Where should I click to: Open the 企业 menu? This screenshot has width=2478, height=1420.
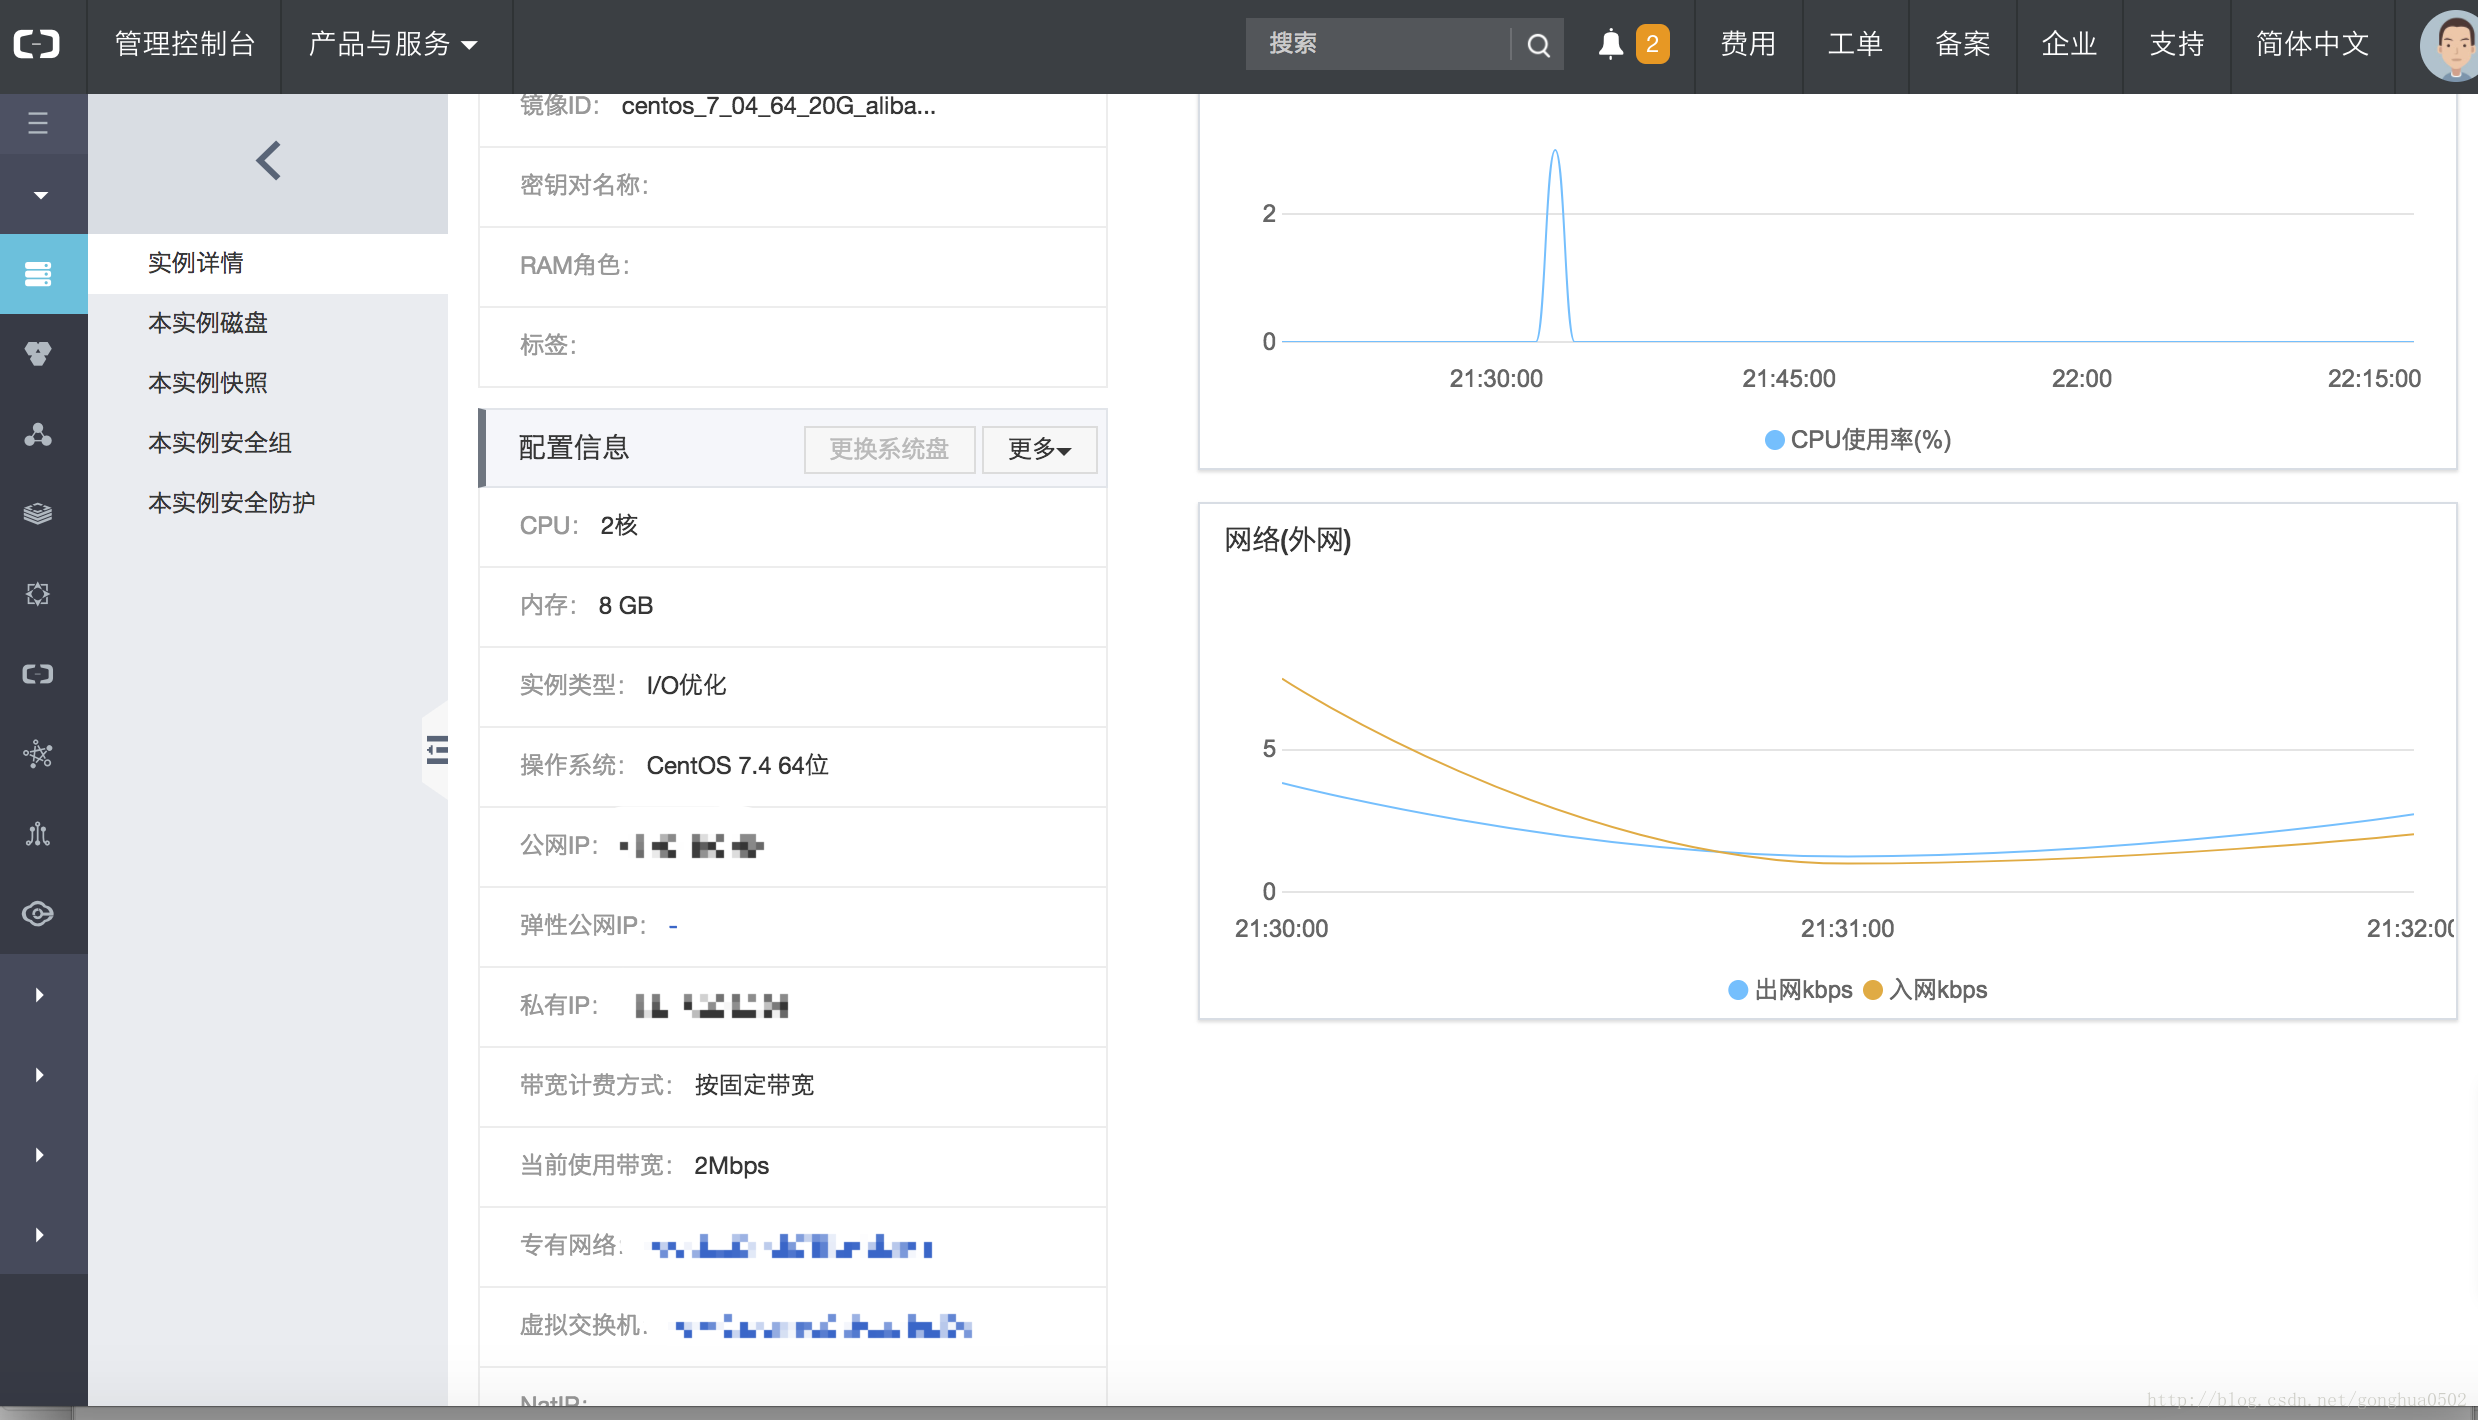[2069, 44]
